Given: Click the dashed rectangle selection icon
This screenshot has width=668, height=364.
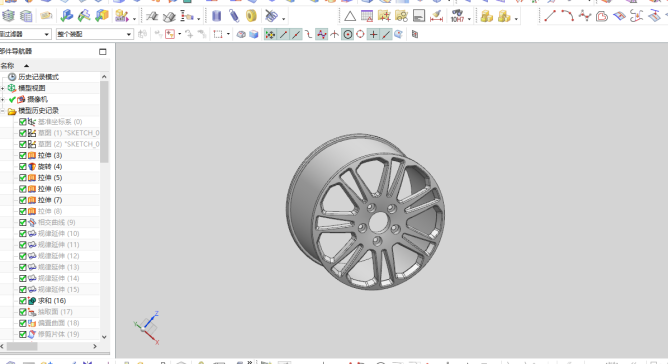Looking at the screenshot, I should coord(218,34).
